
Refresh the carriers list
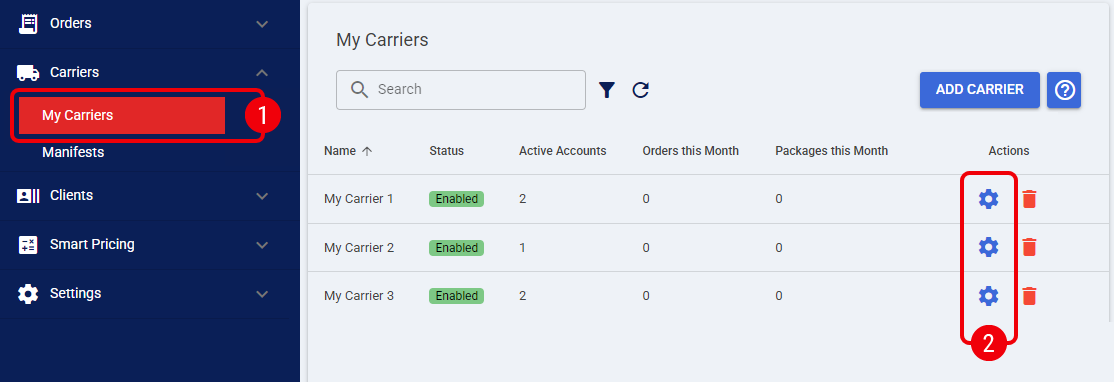(x=641, y=89)
